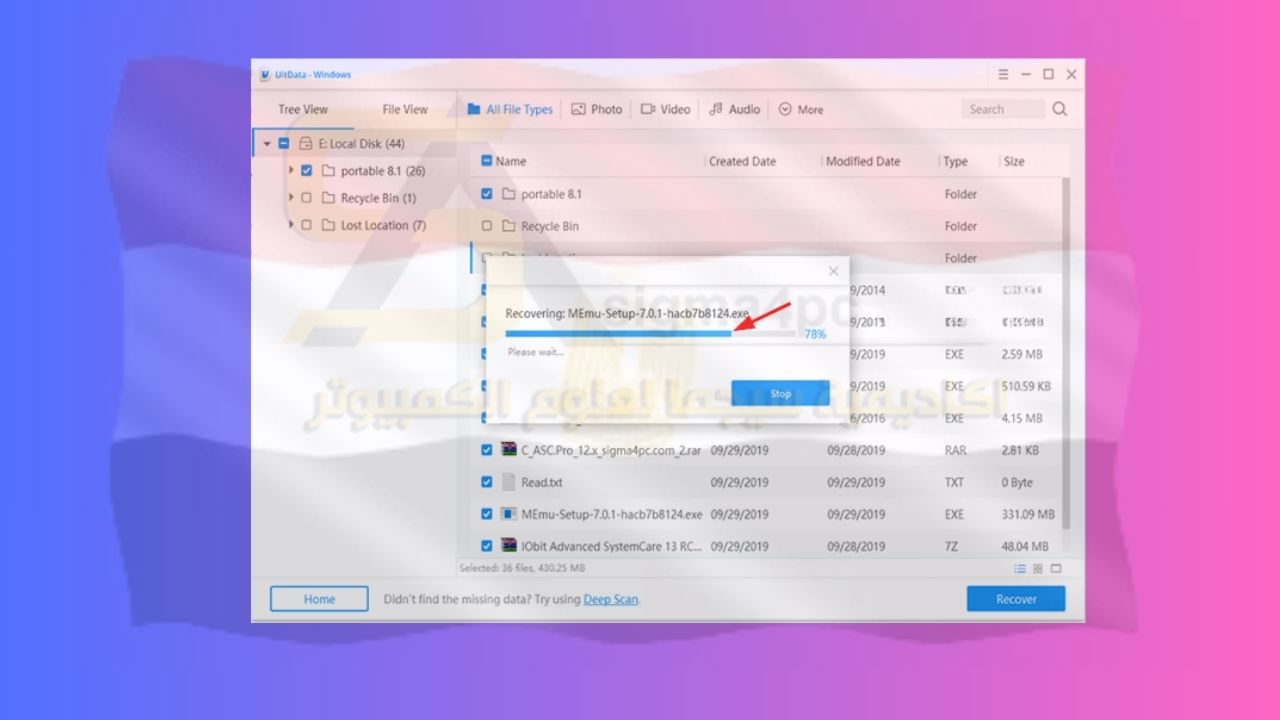The image size is (1280, 720).
Task: Click the Home button
Action: (319, 599)
